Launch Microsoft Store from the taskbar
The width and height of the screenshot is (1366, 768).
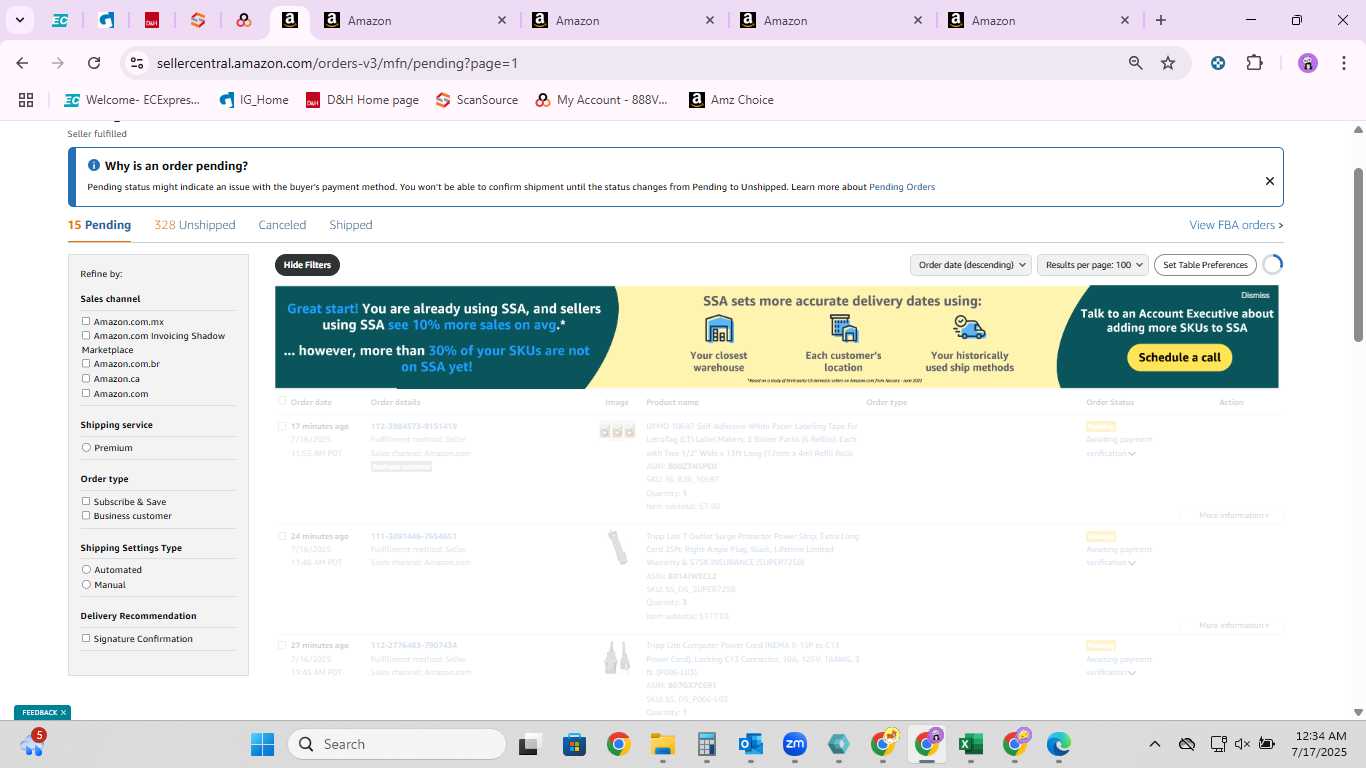(x=574, y=744)
